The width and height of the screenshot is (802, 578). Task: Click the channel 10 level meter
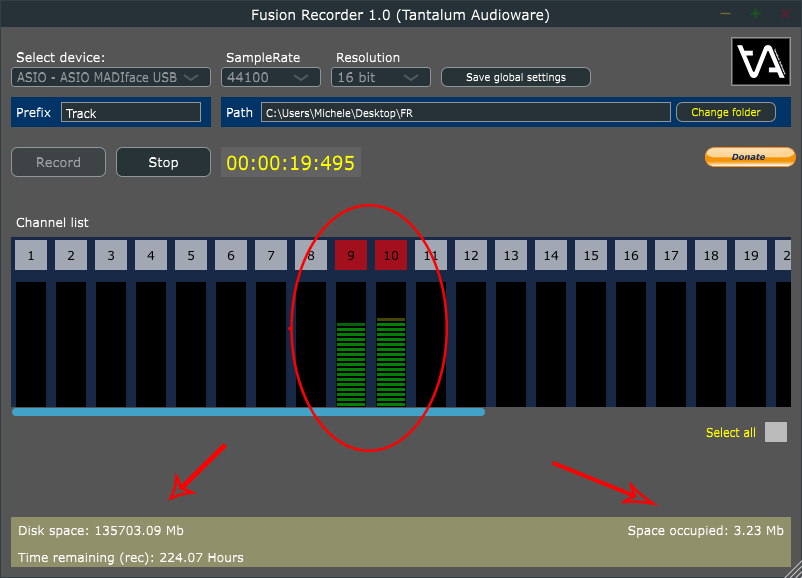391,344
